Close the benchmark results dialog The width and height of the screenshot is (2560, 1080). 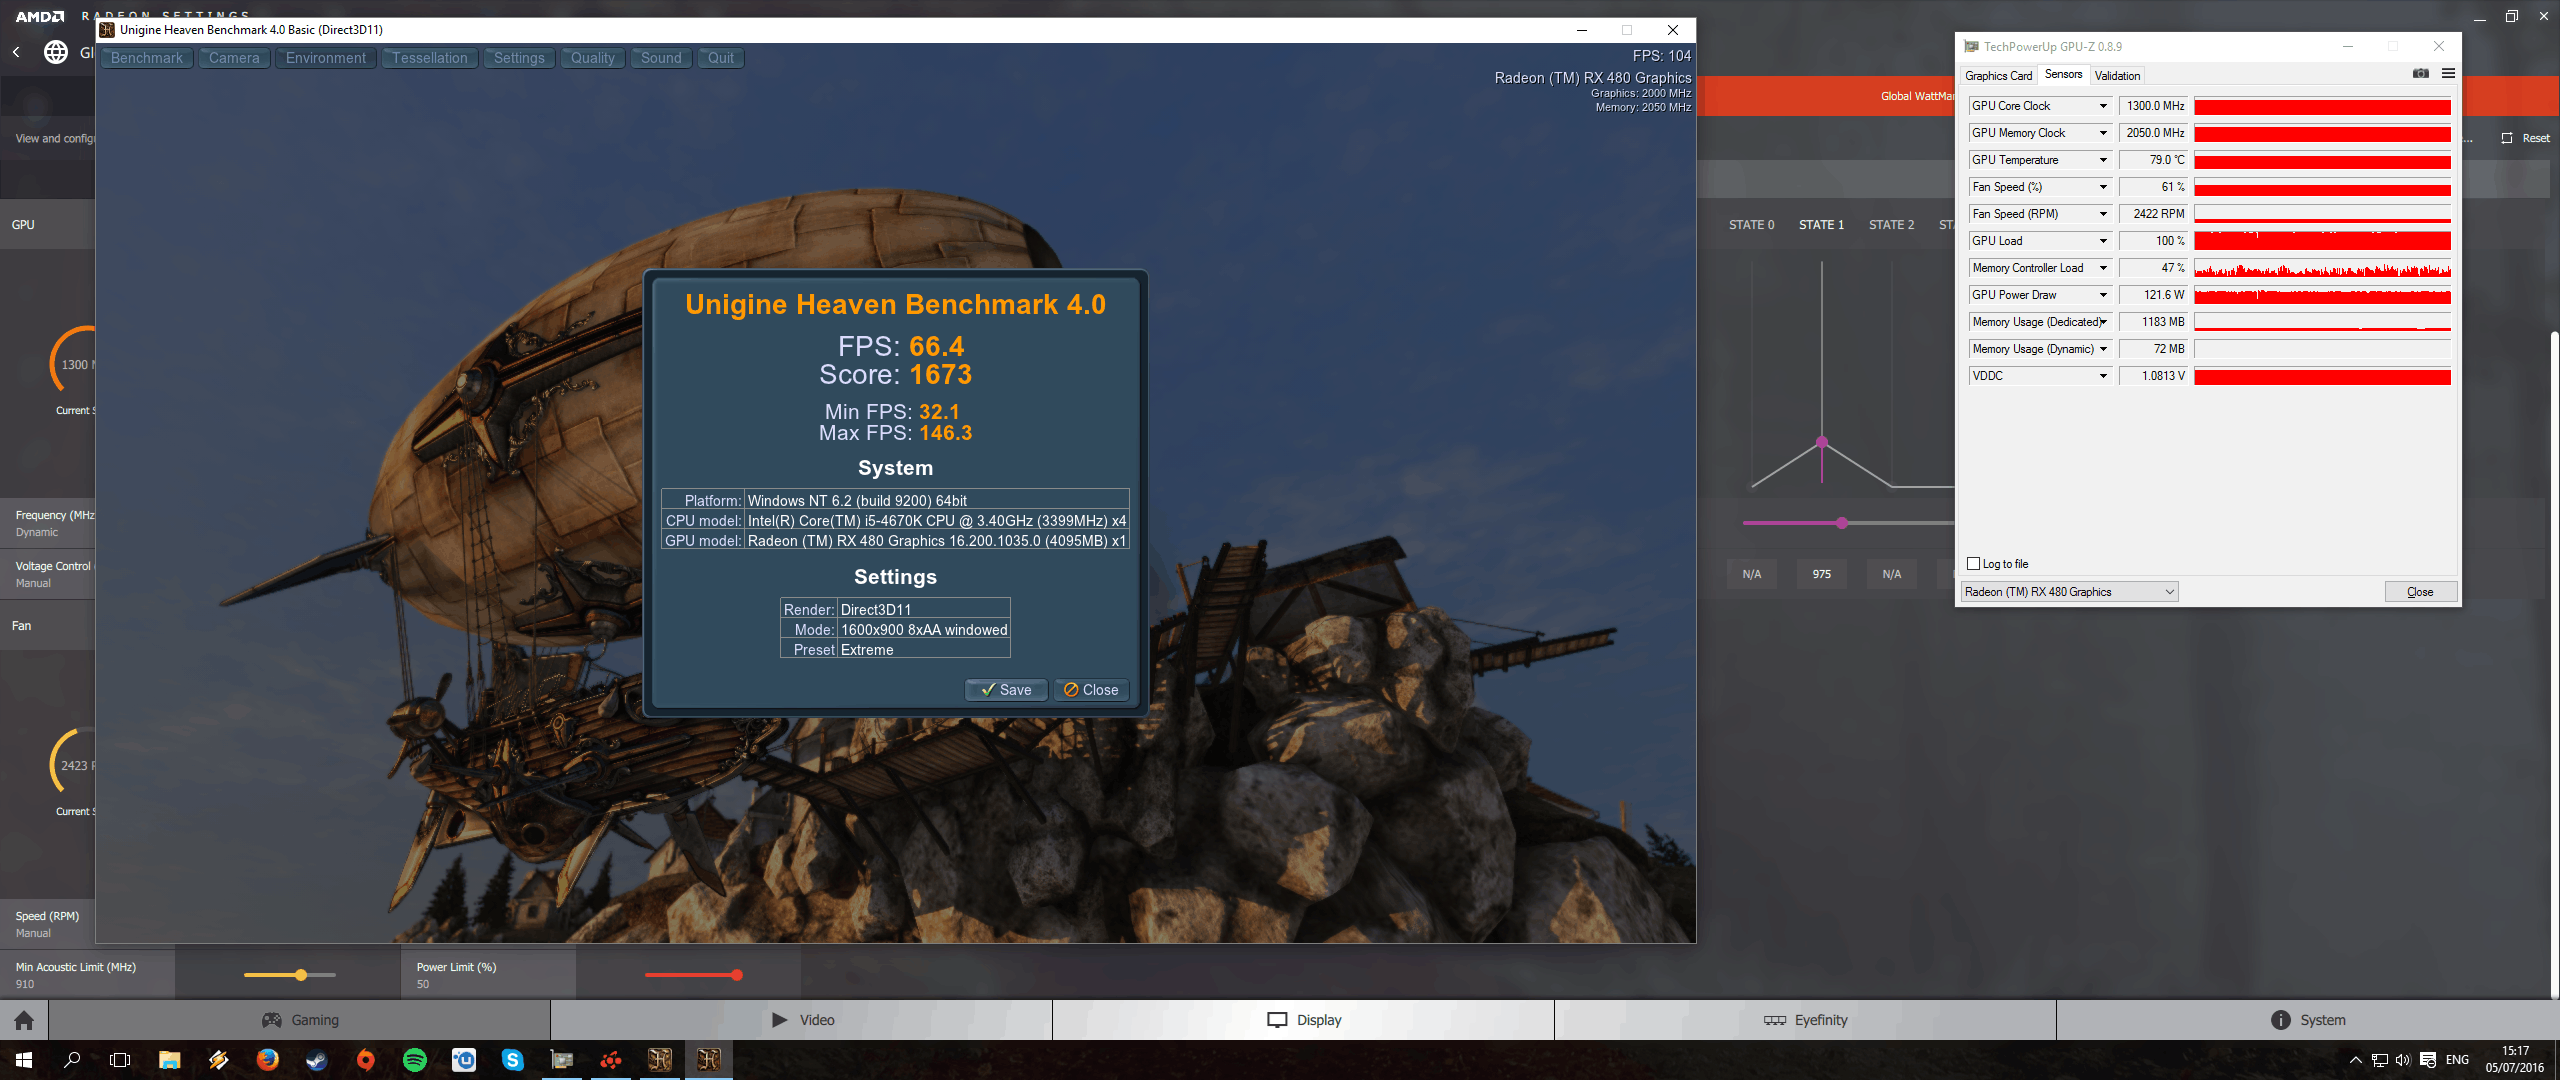tap(1091, 690)
